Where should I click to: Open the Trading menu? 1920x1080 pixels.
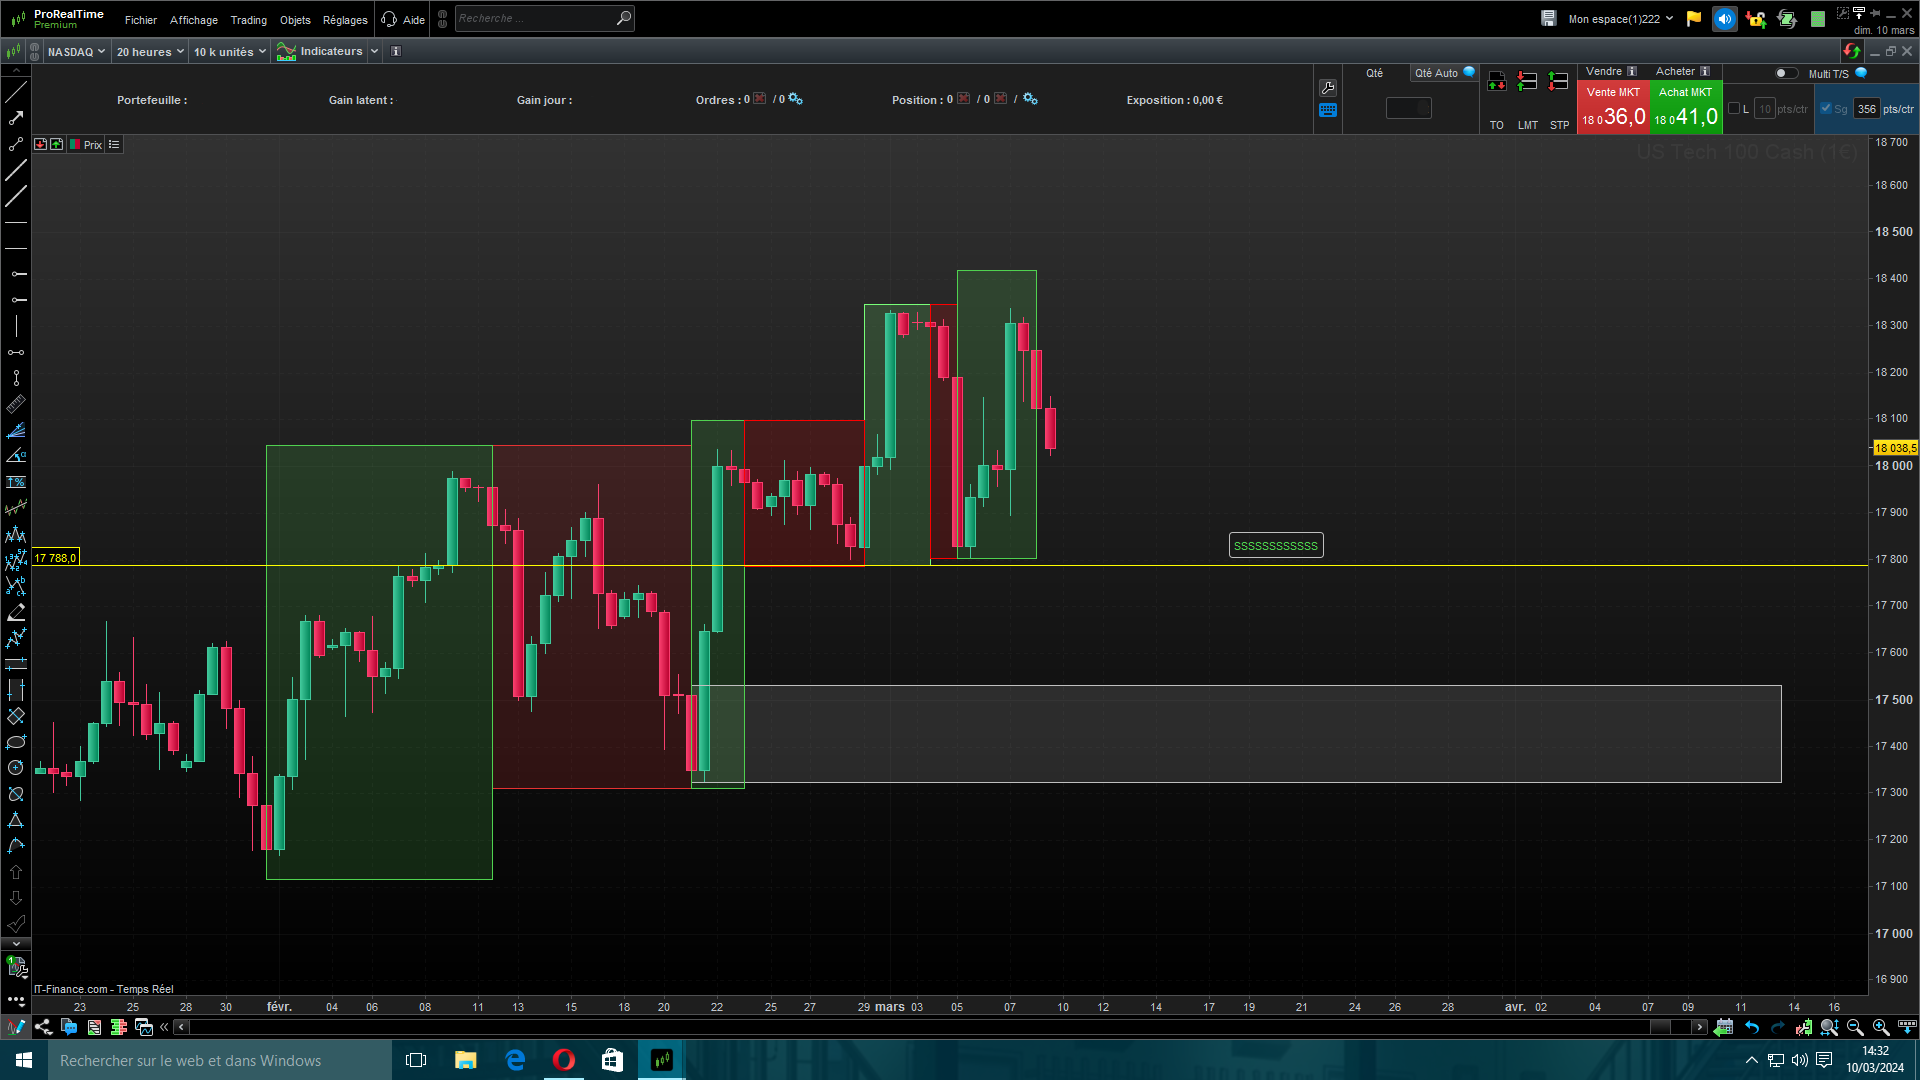pyautogui.click(x=248, y=20)
